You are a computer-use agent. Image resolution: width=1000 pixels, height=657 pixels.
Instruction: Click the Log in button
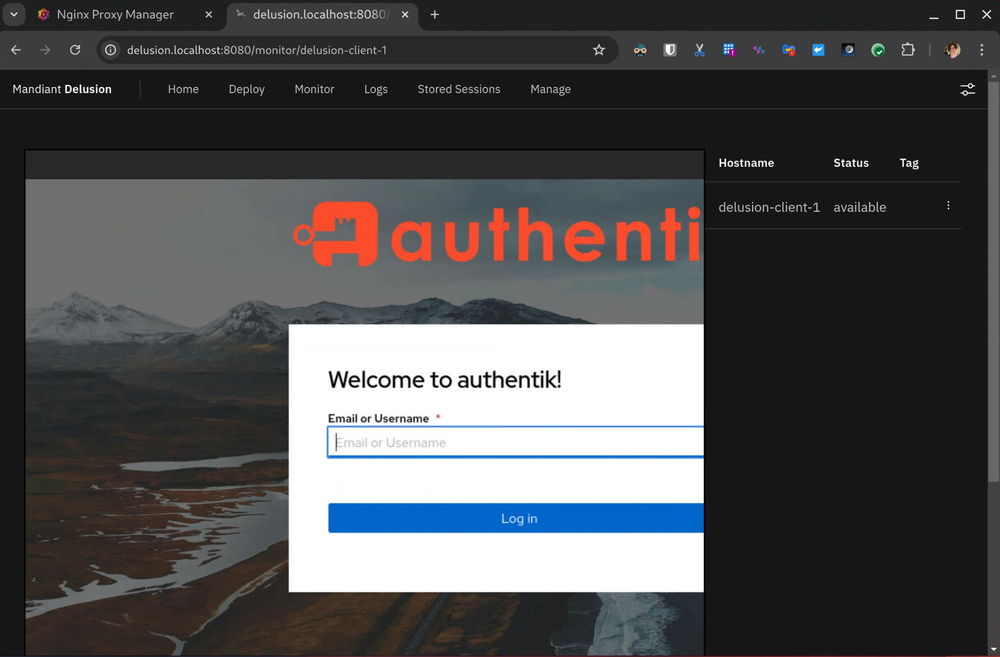(x=515, y=518)
